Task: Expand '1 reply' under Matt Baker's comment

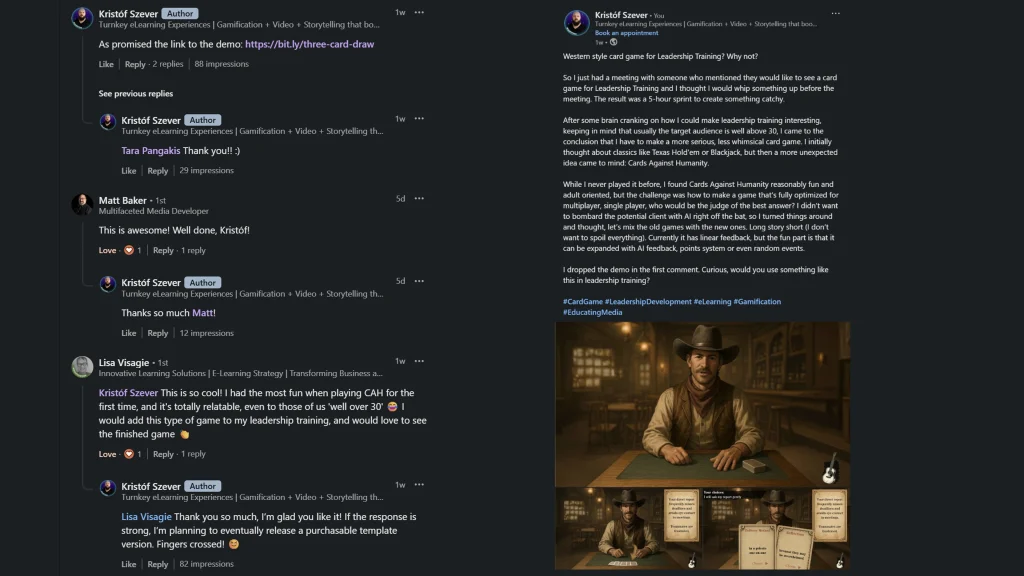Action: 193,250
